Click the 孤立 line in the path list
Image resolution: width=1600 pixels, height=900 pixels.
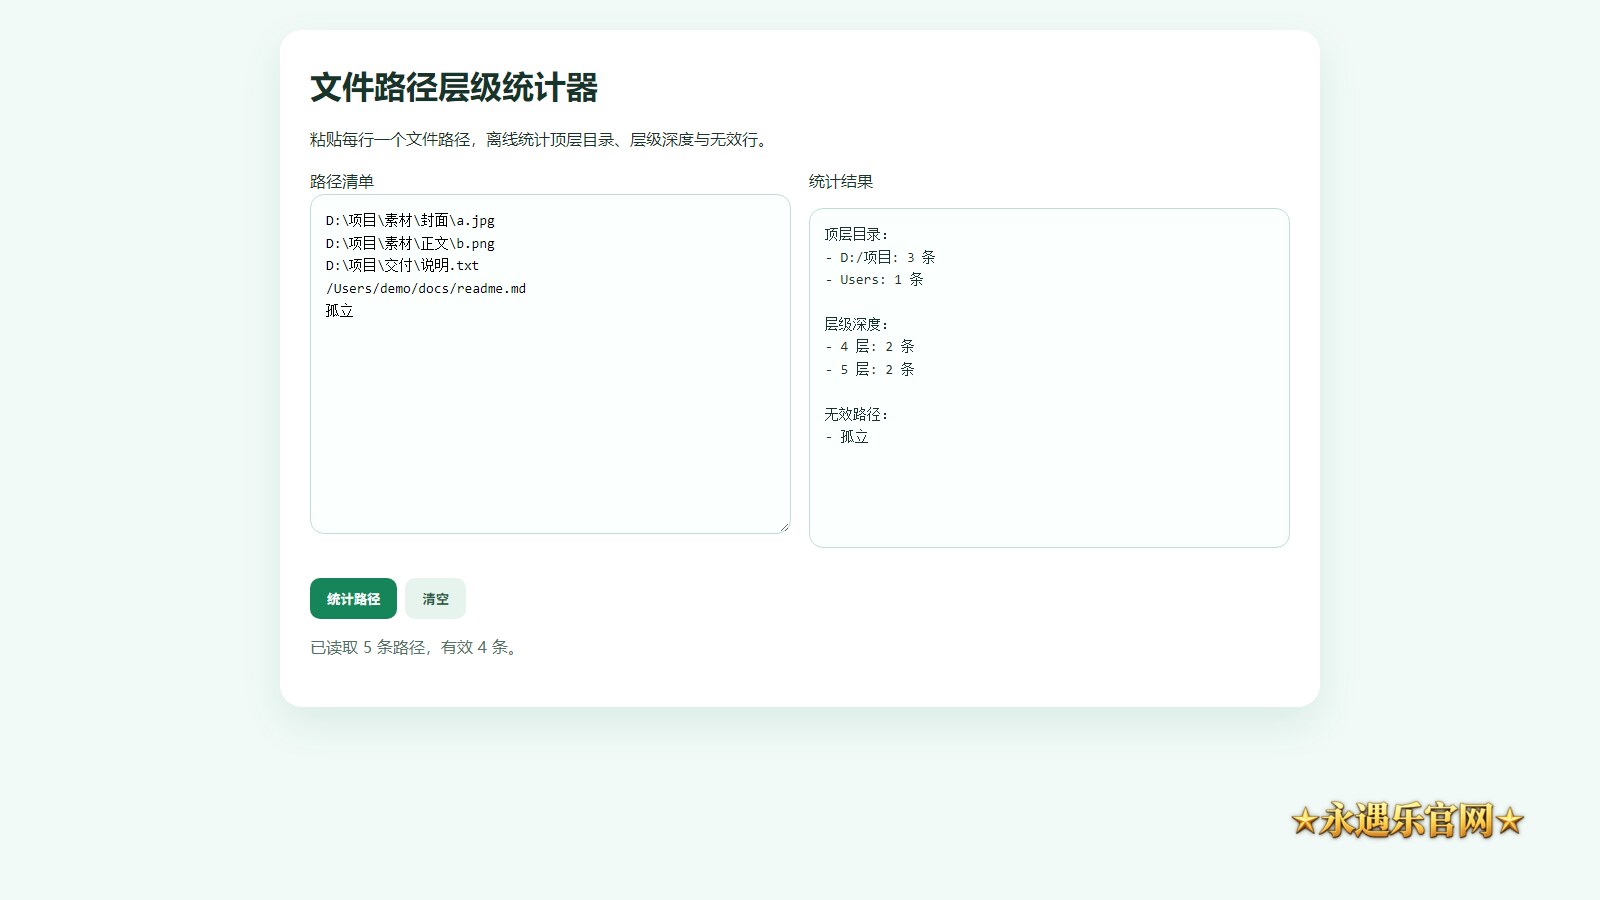click(x=339, y=311)
